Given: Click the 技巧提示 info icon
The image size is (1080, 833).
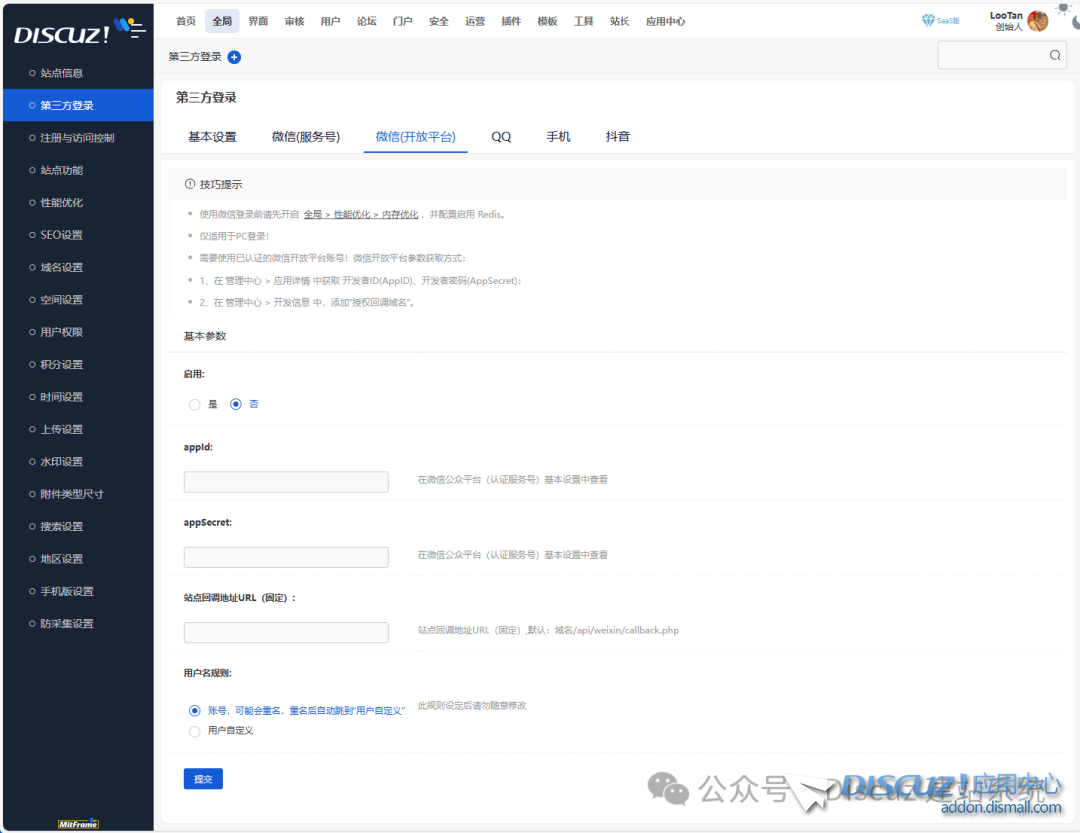Looking at the screenshot, I should 190,185.
